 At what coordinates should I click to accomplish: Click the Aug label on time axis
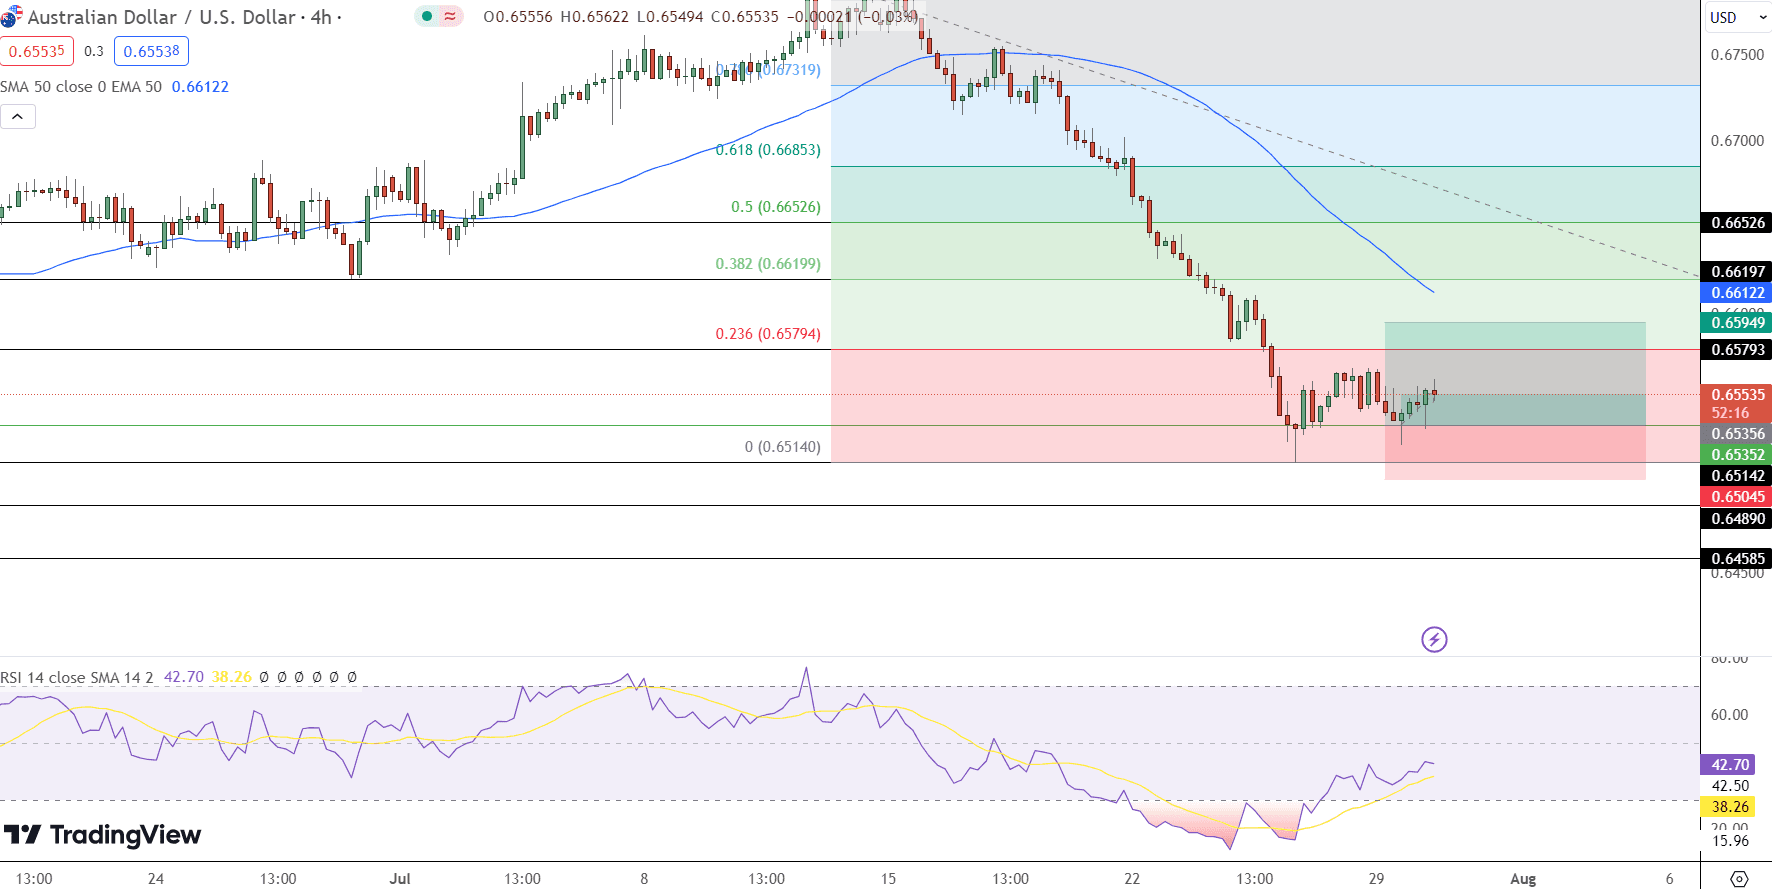(x=1523, y=879)
